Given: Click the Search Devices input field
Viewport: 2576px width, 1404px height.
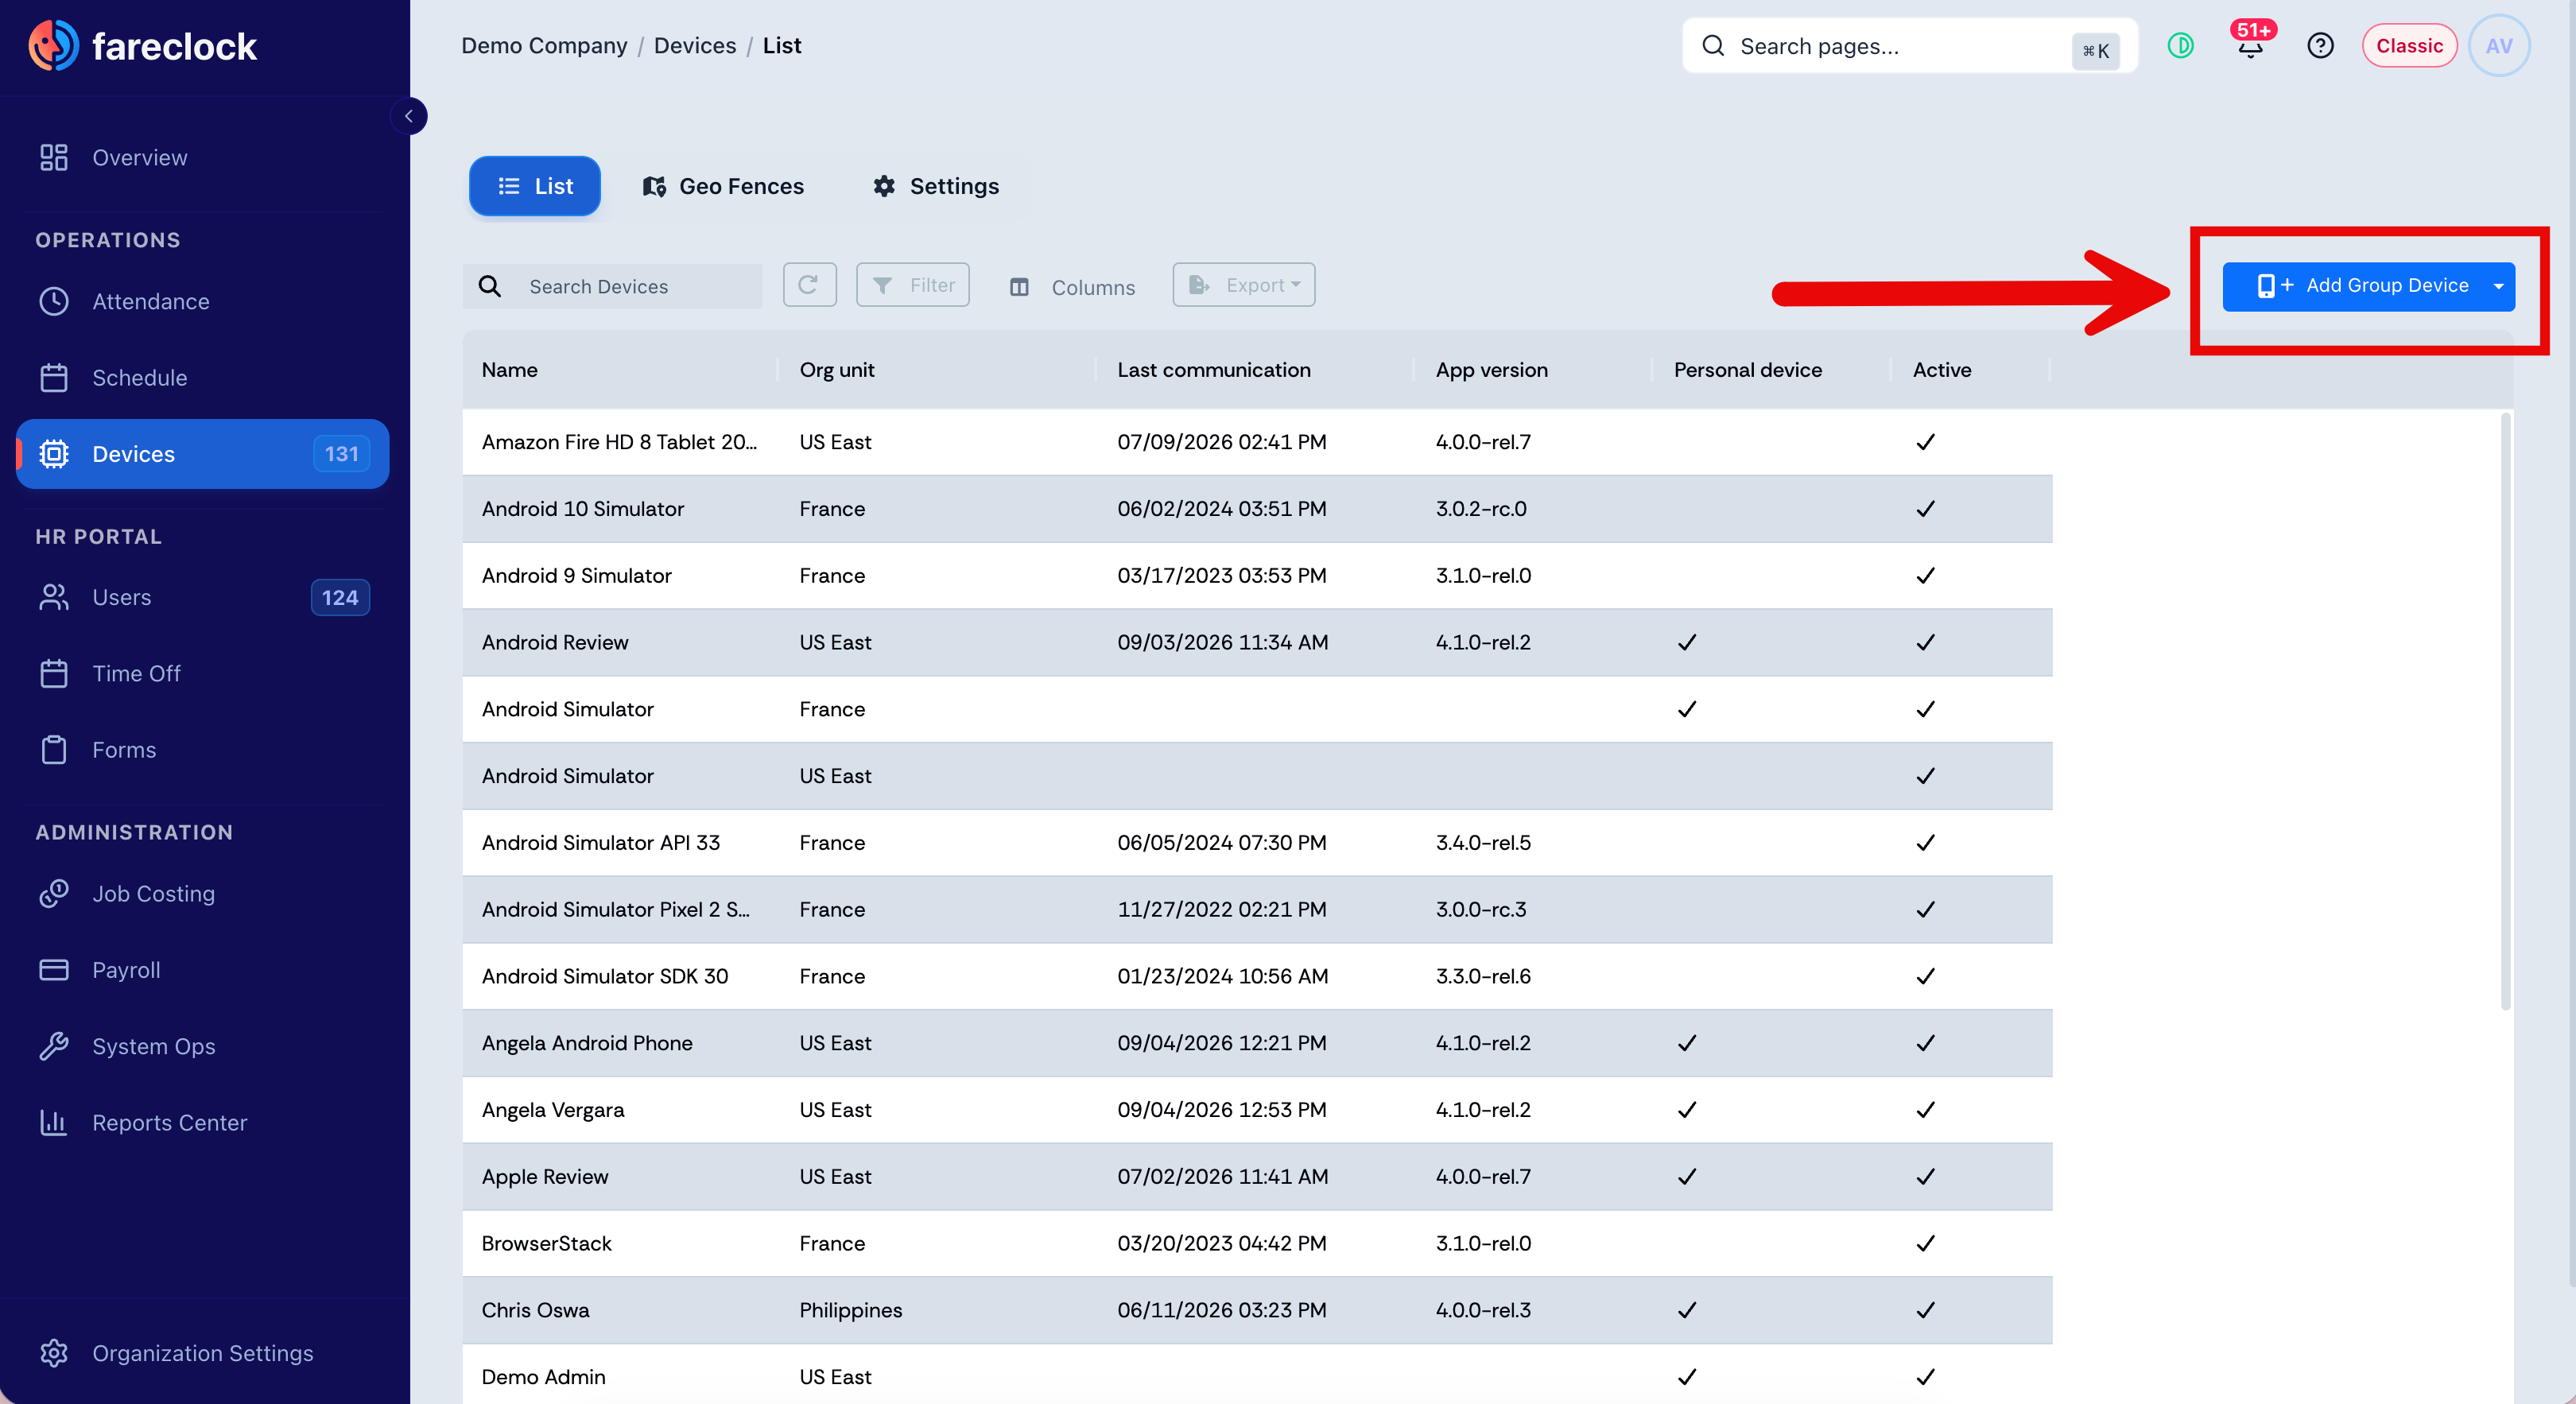Looking at the screenshot, I should coord(612,286).
